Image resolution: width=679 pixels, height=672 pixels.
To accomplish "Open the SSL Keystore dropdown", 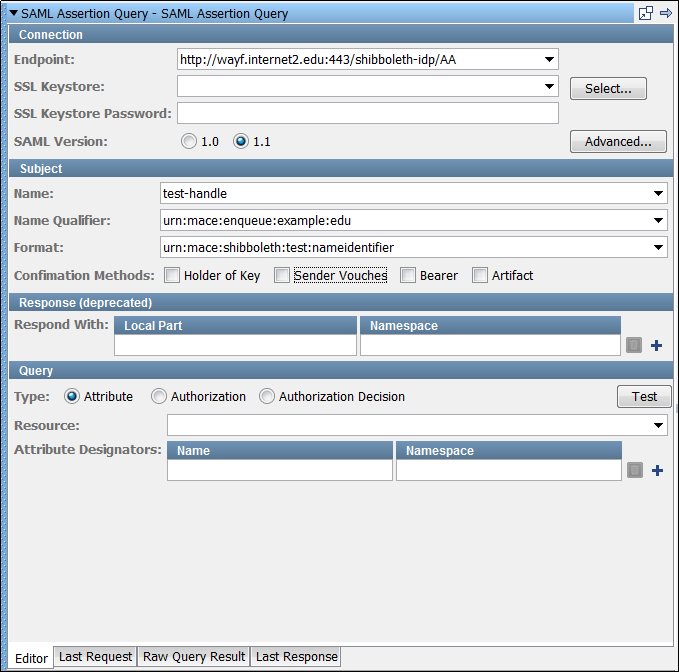I will pyautogui.click(x=549, y=86).
